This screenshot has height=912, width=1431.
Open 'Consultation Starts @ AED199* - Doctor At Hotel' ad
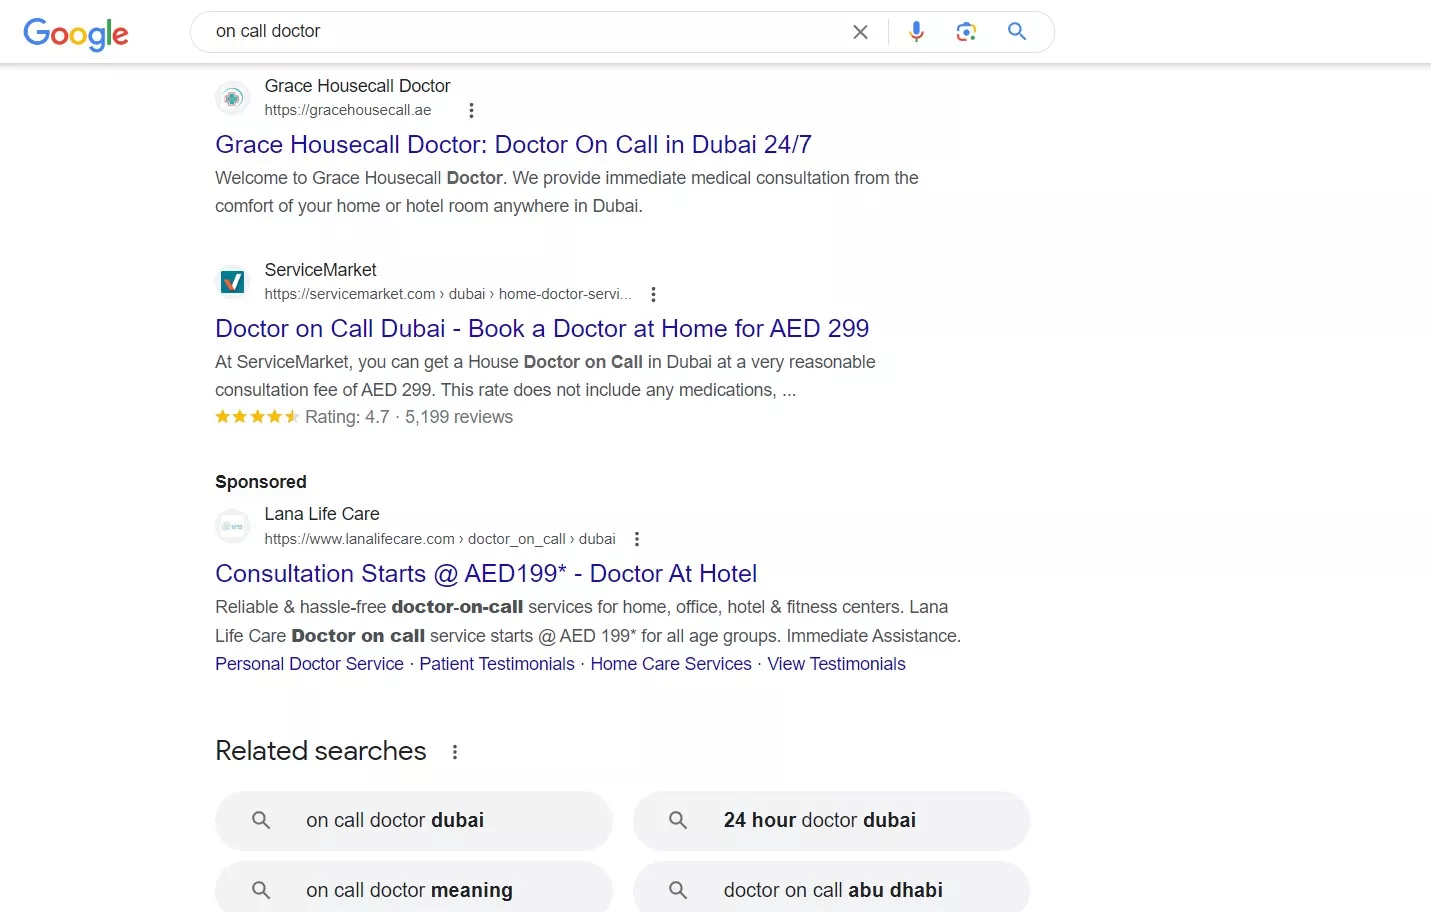click(x=486, y=574)
